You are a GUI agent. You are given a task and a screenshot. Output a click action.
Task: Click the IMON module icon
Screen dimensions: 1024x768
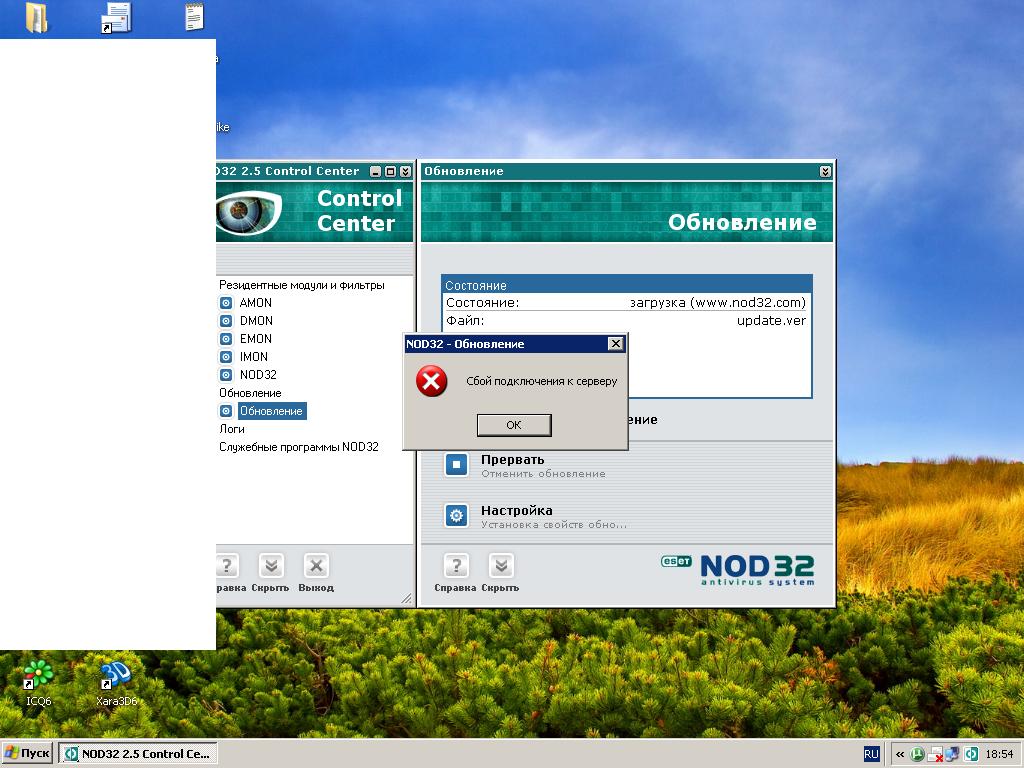(x=226, y=357)
